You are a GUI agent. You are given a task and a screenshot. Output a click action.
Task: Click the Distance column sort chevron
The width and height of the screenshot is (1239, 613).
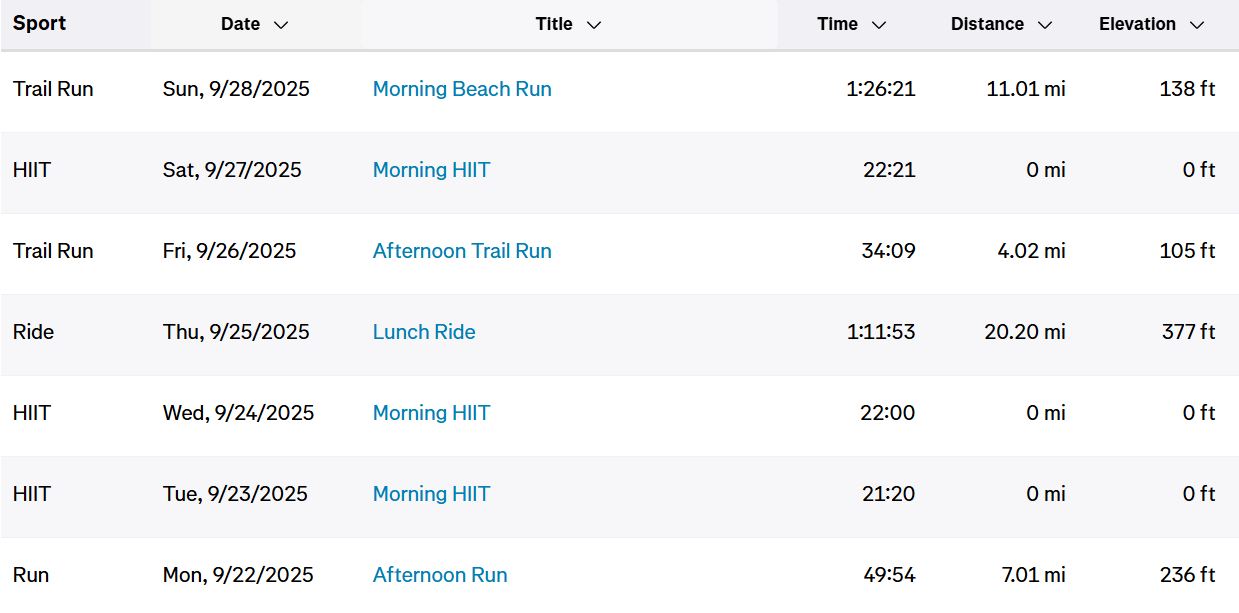coord(1045,25)
